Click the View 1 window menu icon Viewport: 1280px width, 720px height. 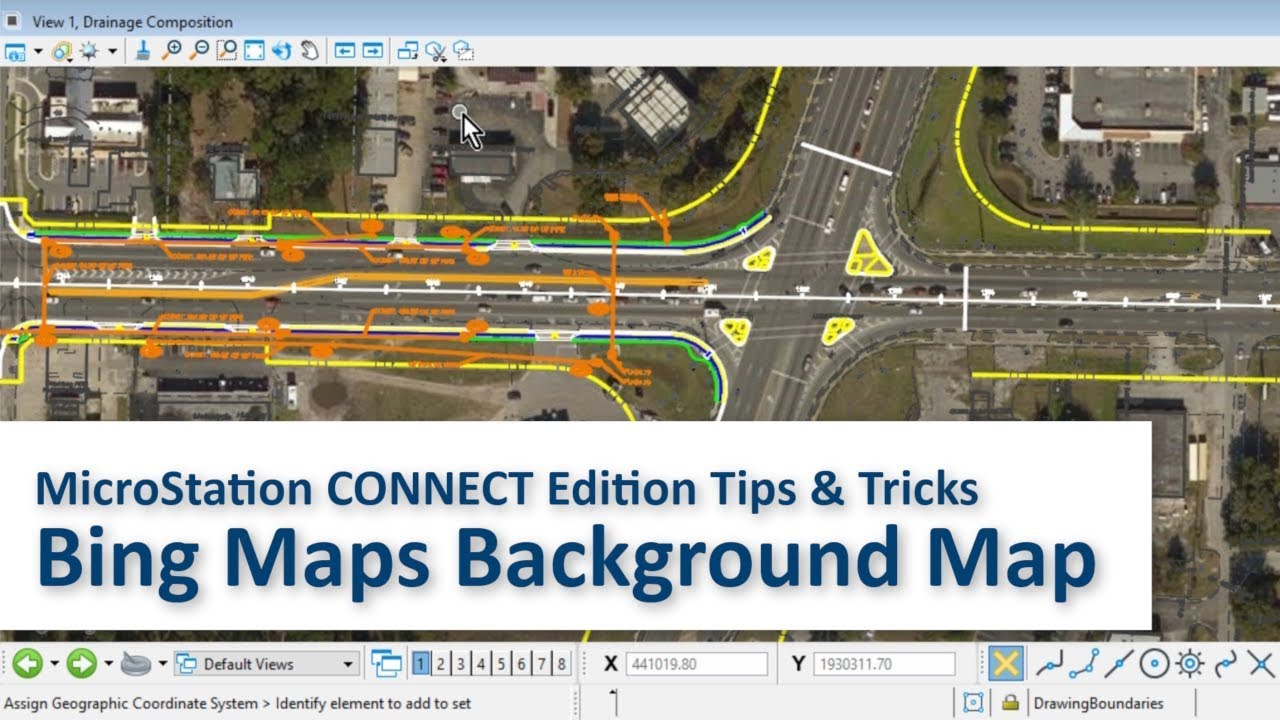pyautogui.click(x=12, y=21)
